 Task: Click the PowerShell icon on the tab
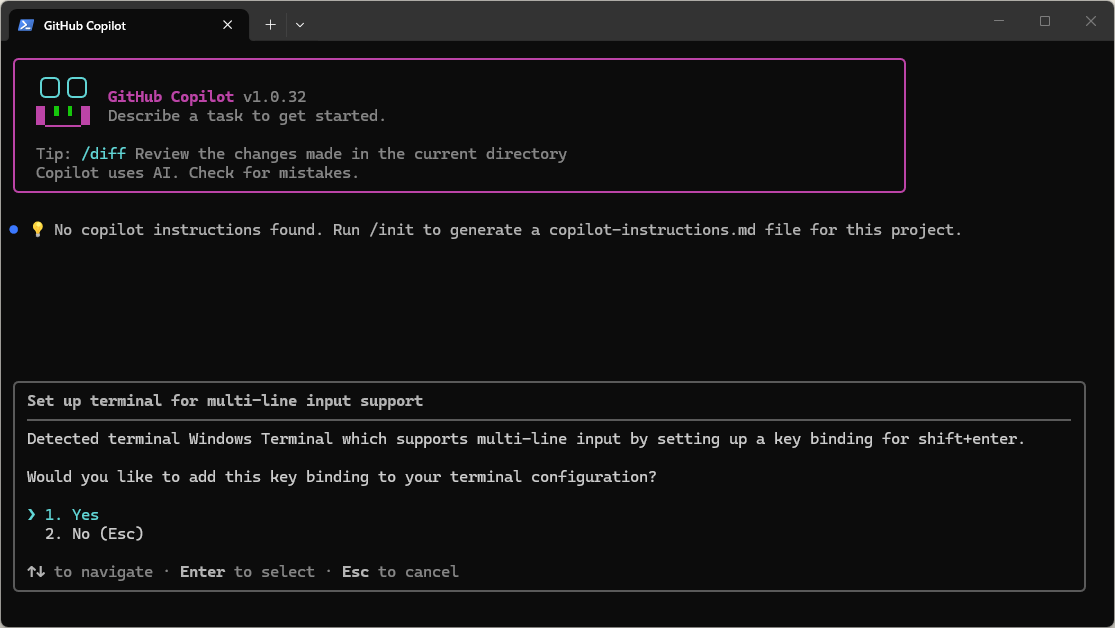coord(26,25)
